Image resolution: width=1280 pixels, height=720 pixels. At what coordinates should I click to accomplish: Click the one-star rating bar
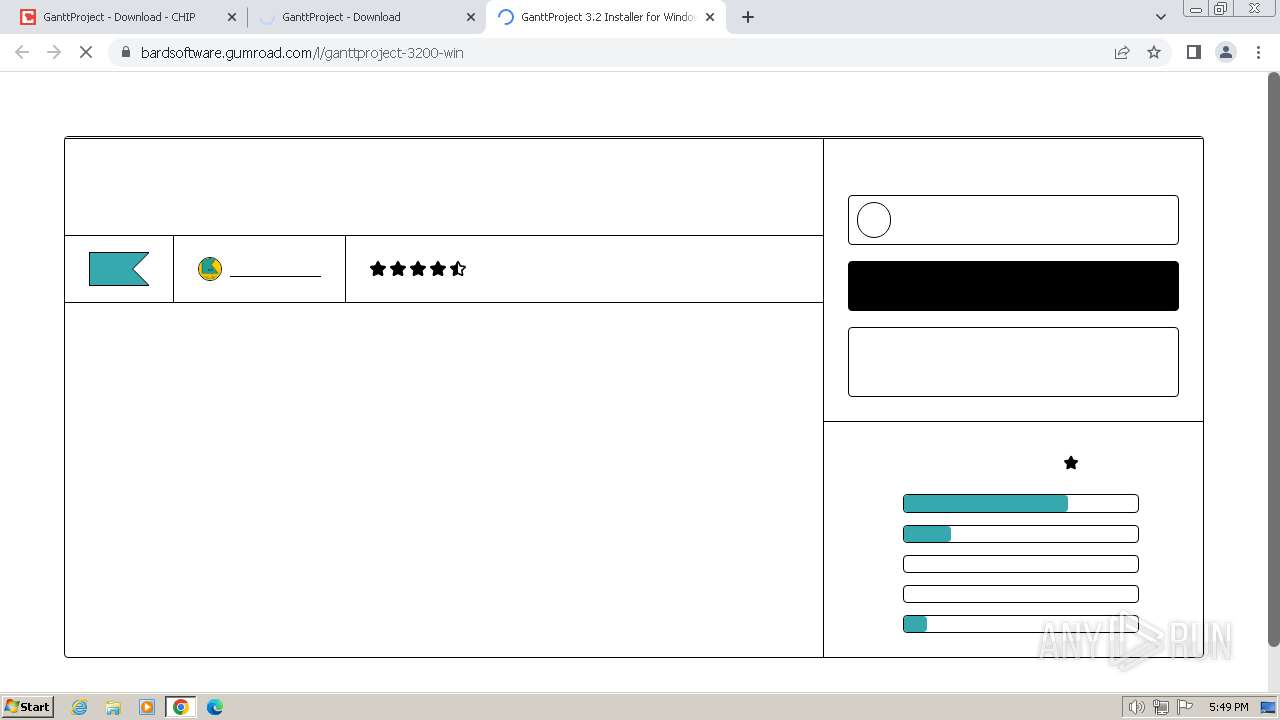pyautogui.click(x=1021, y=624)
